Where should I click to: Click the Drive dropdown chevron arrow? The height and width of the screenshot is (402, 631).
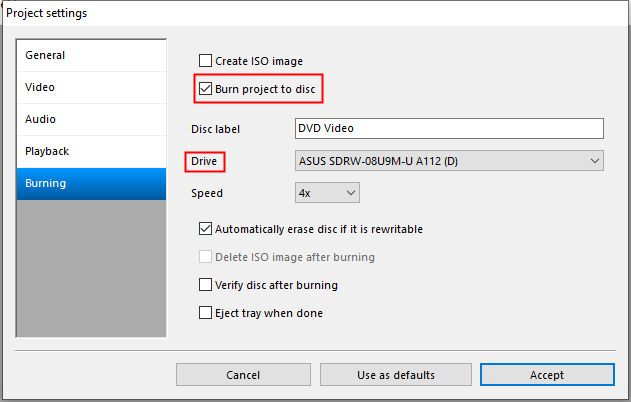click(595, 160)
